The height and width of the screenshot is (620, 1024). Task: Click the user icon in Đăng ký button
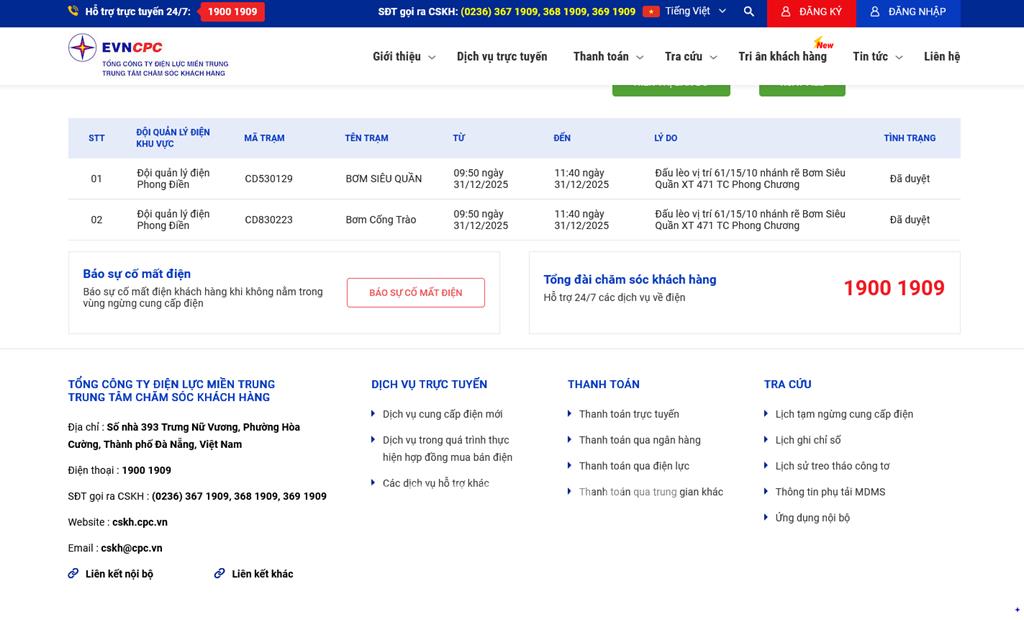[786, 12]
